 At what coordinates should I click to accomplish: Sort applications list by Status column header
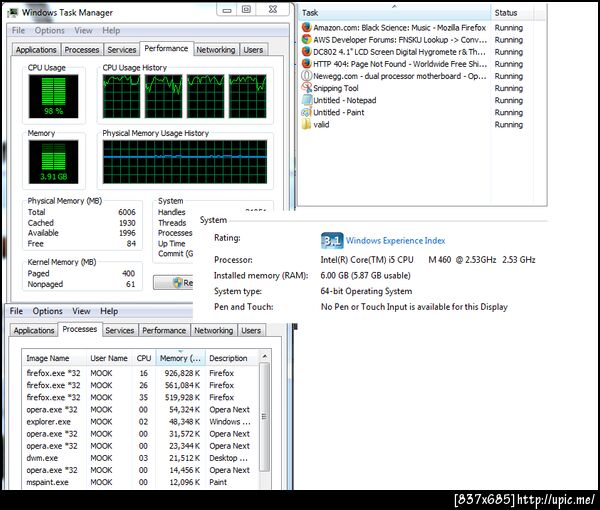(x=512, y=13)
